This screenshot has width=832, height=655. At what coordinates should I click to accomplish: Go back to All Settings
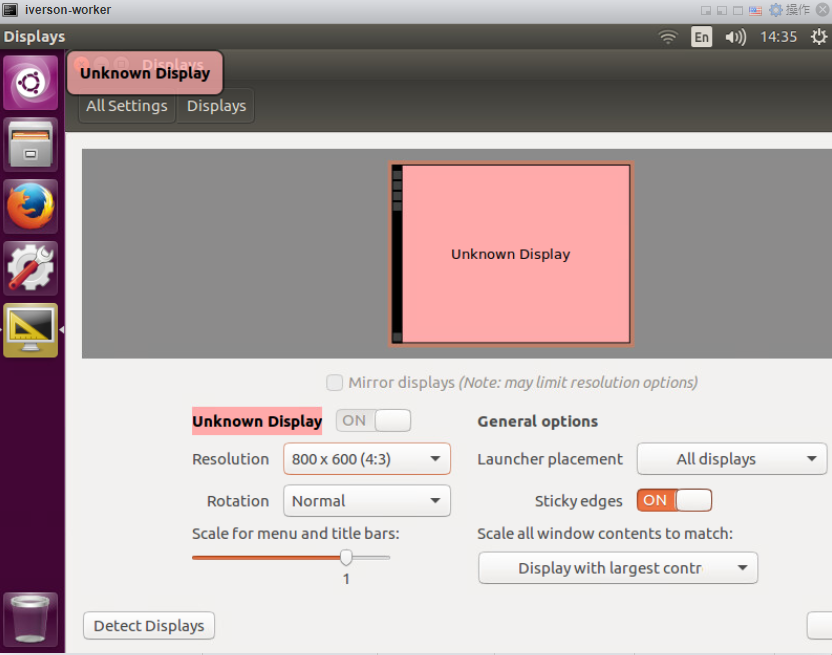pyautogui.click(x=127, y=106)
